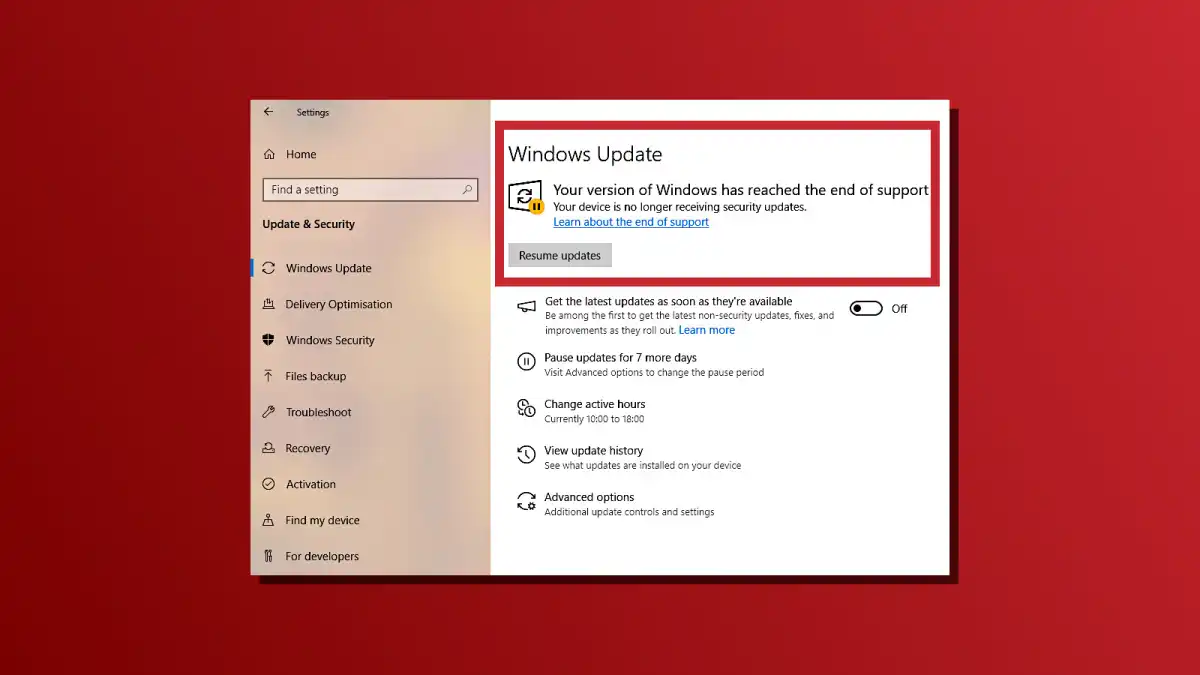Open View update history
Screen dimensions: 1200x675
click(593, 451)
